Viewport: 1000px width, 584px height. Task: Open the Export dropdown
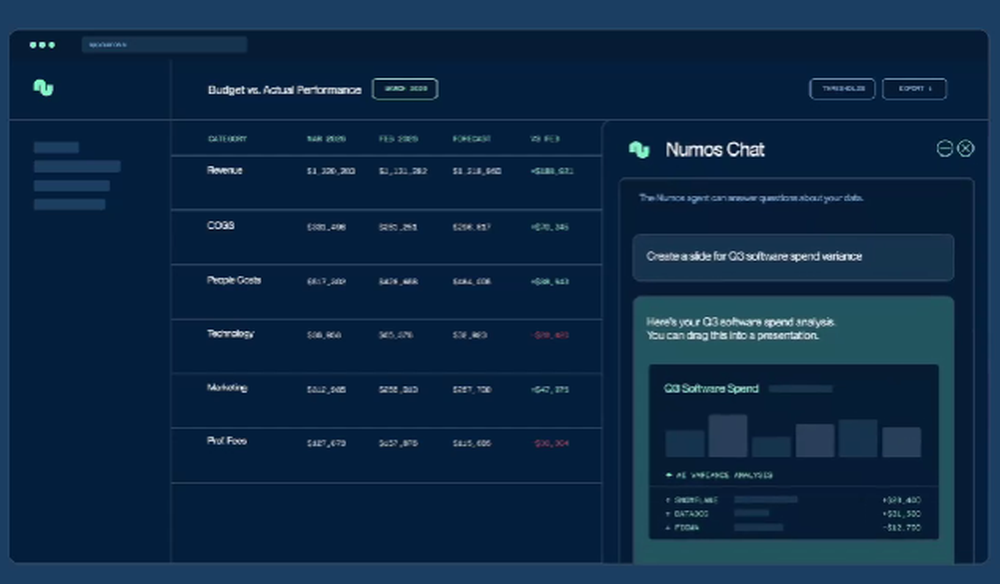[x=914, y=88]
